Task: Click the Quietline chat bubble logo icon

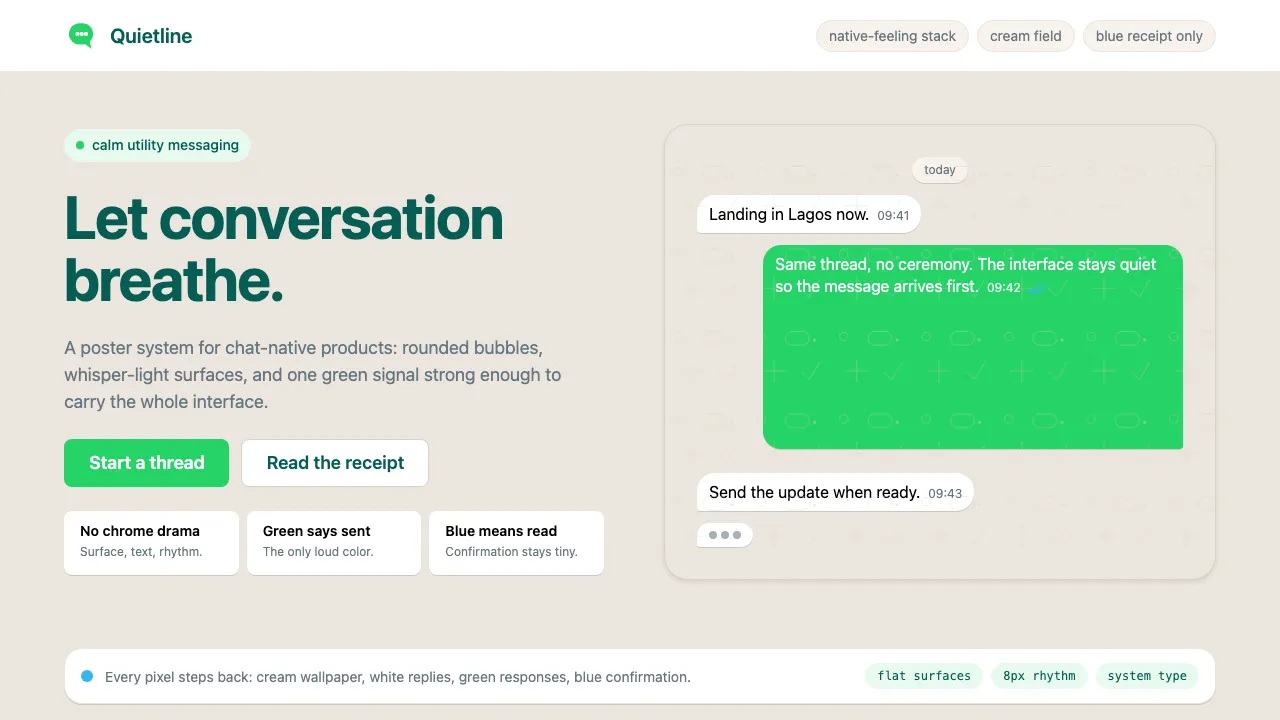Action: click(x=81, y=36)
